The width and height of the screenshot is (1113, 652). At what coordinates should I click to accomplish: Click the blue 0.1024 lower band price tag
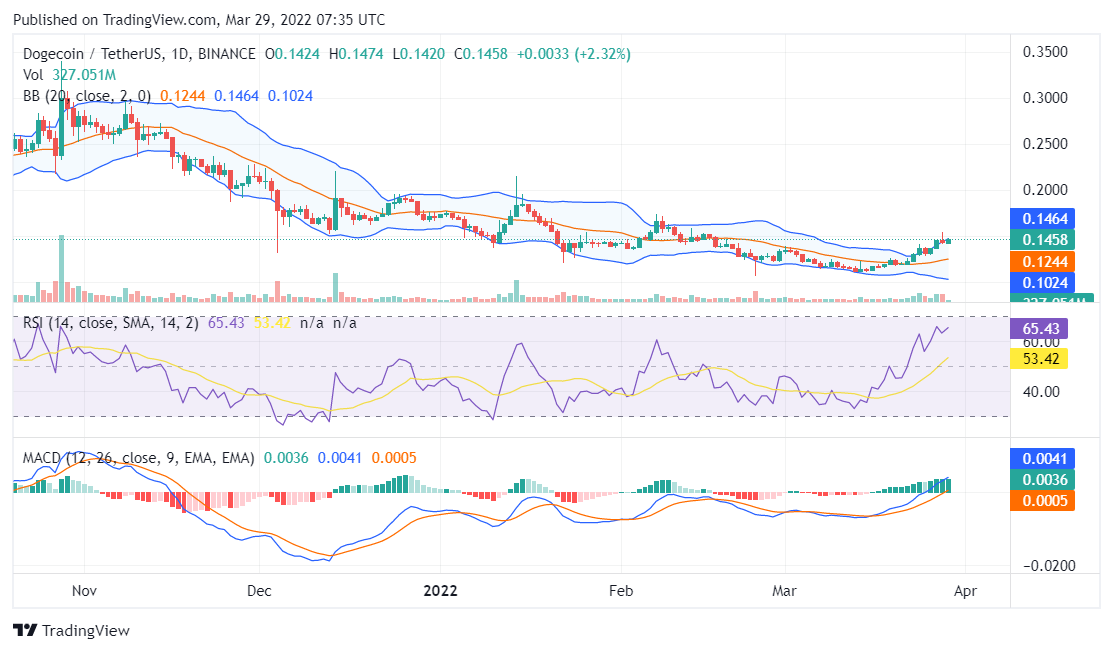coord(1044,283)
